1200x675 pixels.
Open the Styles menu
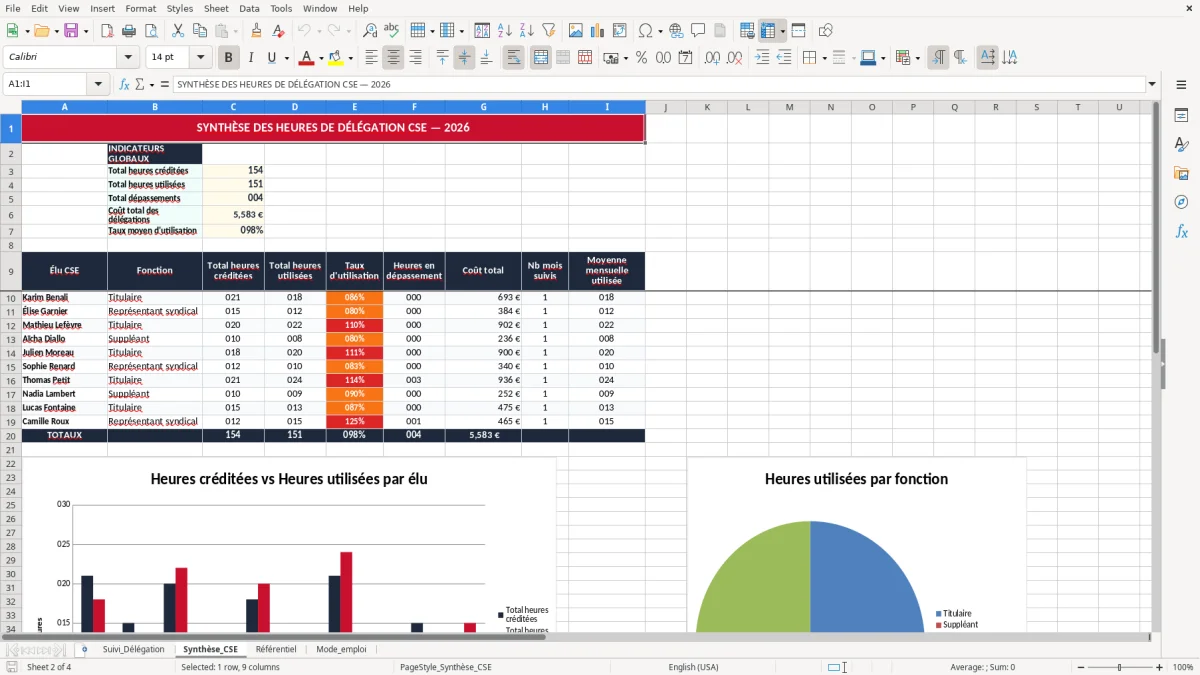[180, 8]
